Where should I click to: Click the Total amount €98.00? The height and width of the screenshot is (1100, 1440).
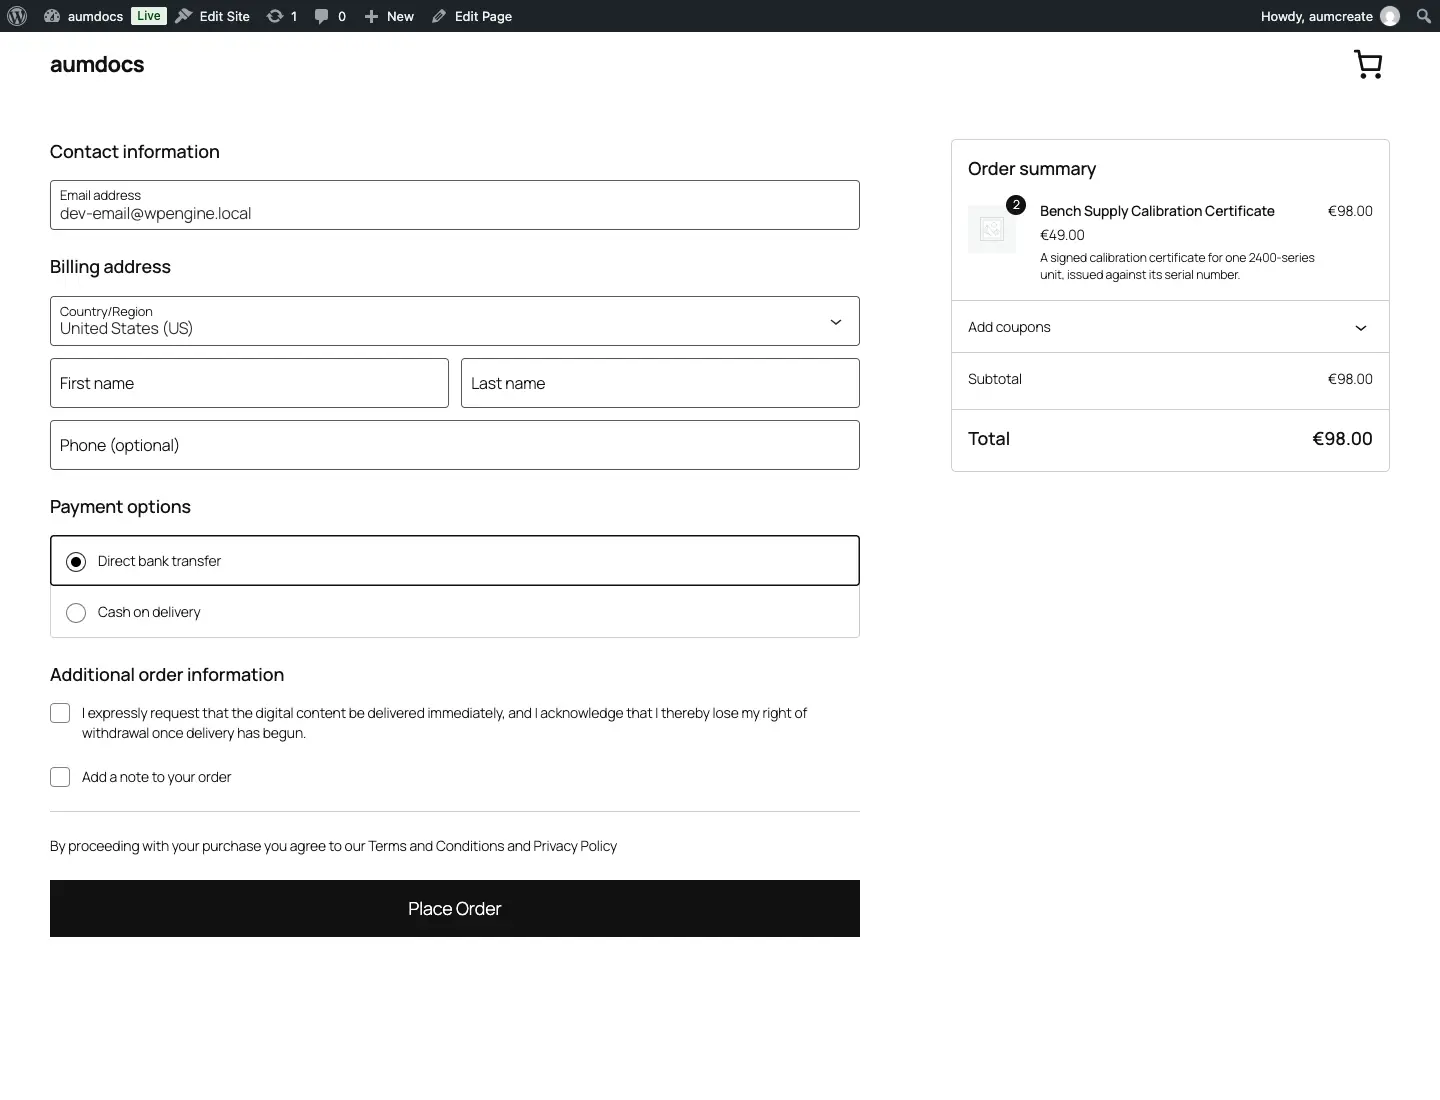pyautogui.click(x=1342, y=439)
